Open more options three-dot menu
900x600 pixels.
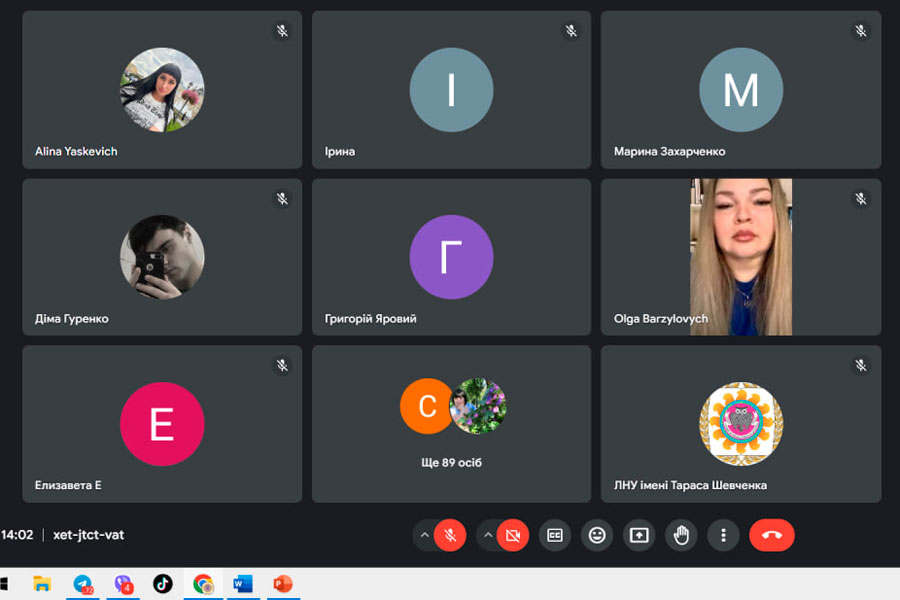point(723,535)
